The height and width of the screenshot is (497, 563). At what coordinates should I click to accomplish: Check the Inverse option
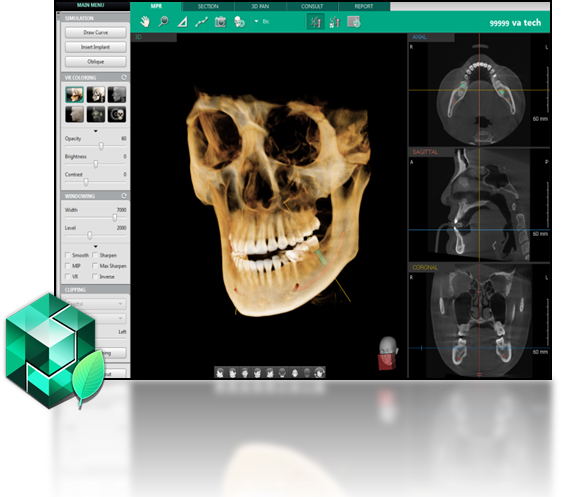pyautogui.click(x=95, y=277)
